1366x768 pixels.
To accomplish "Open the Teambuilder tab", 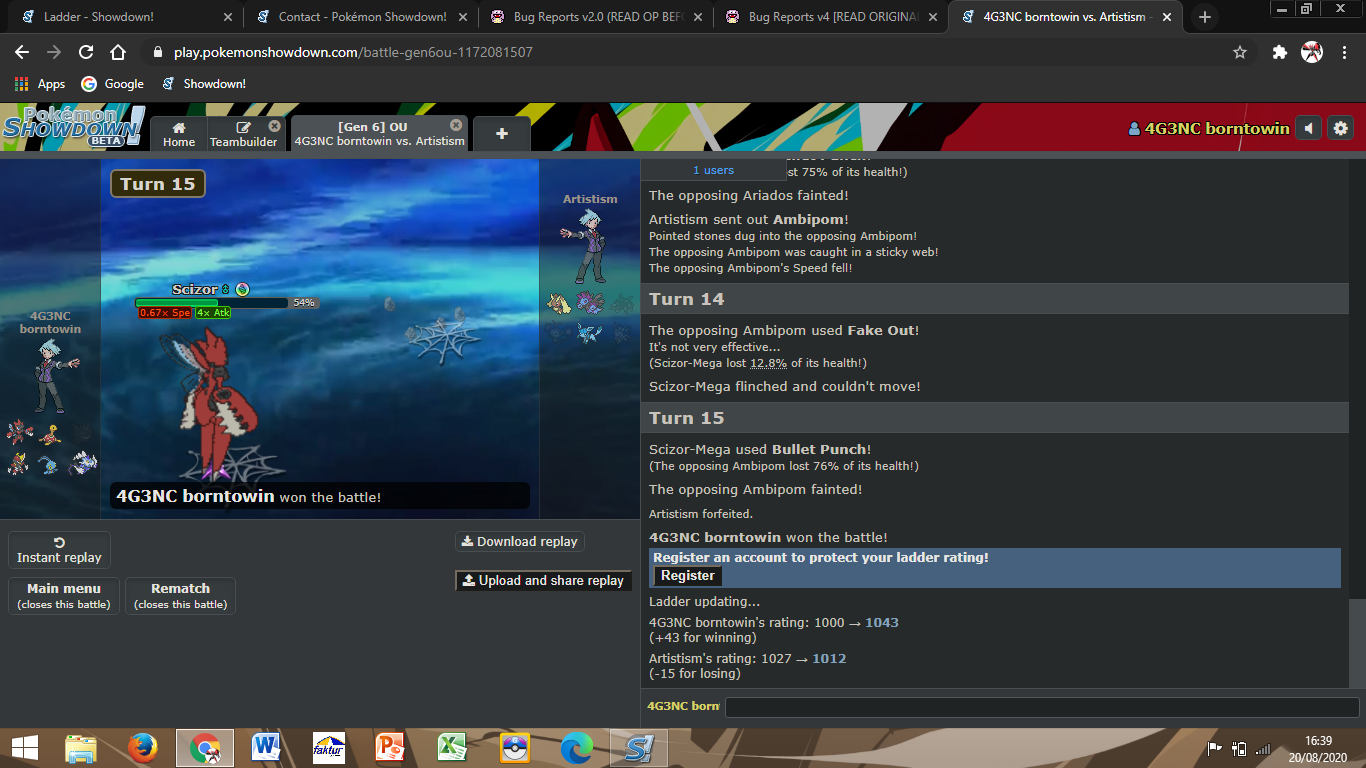I will coord(243,134).
